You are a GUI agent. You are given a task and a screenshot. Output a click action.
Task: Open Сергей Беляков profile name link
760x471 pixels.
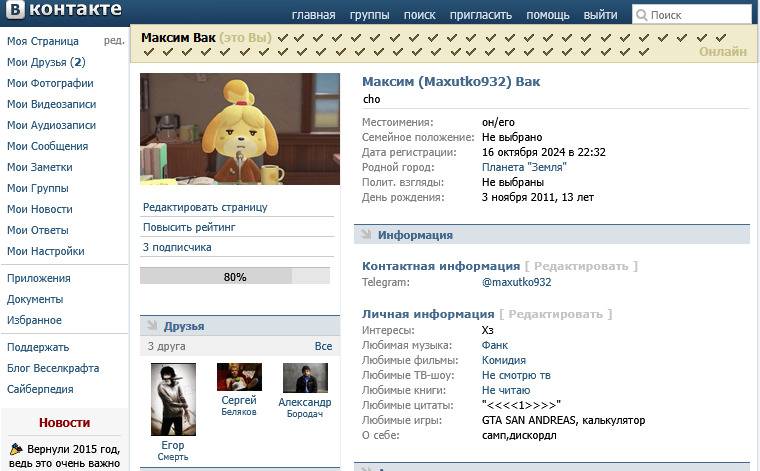point(239,406)
